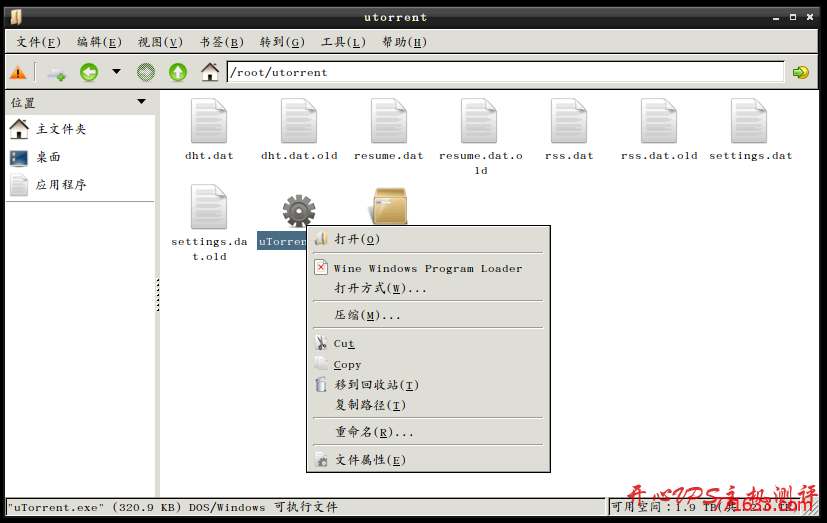The height and width of the screenshot is (523, 827).
Task: Click the status bar uTorrent.exe info text
Action: (172, 507)
